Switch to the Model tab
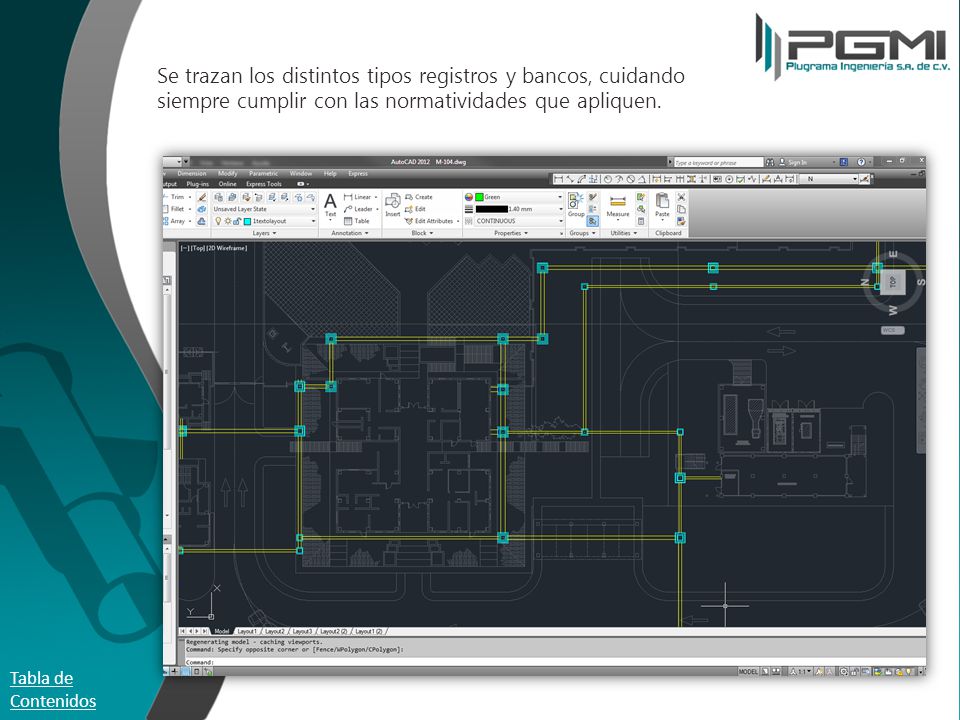The image size is (960, 720). (x=222, y=631)
